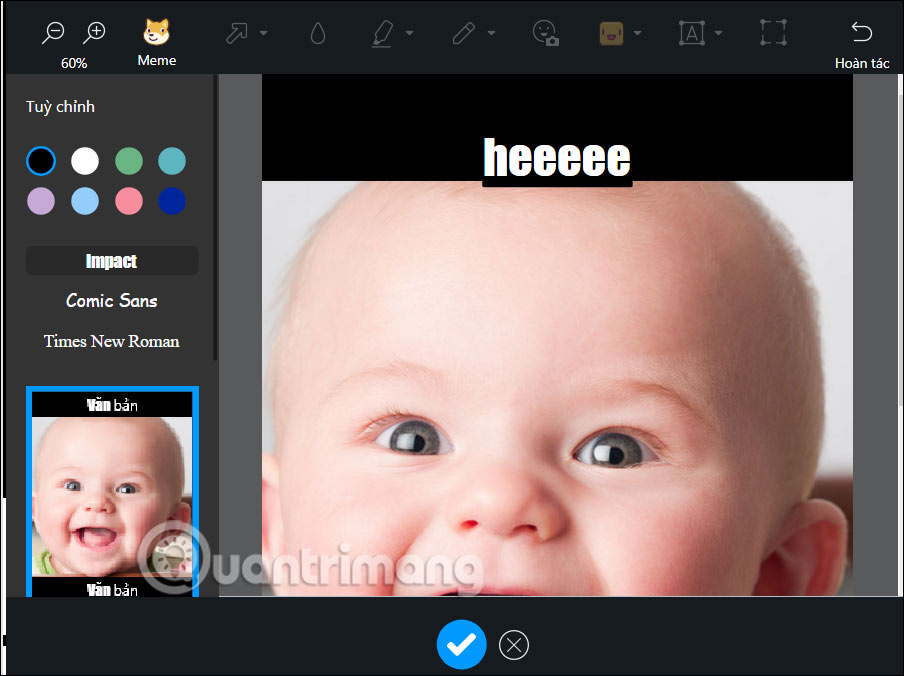The image size is (904, 676).
Task: Pick the green color swatch
Action: (x=129, y=161)
